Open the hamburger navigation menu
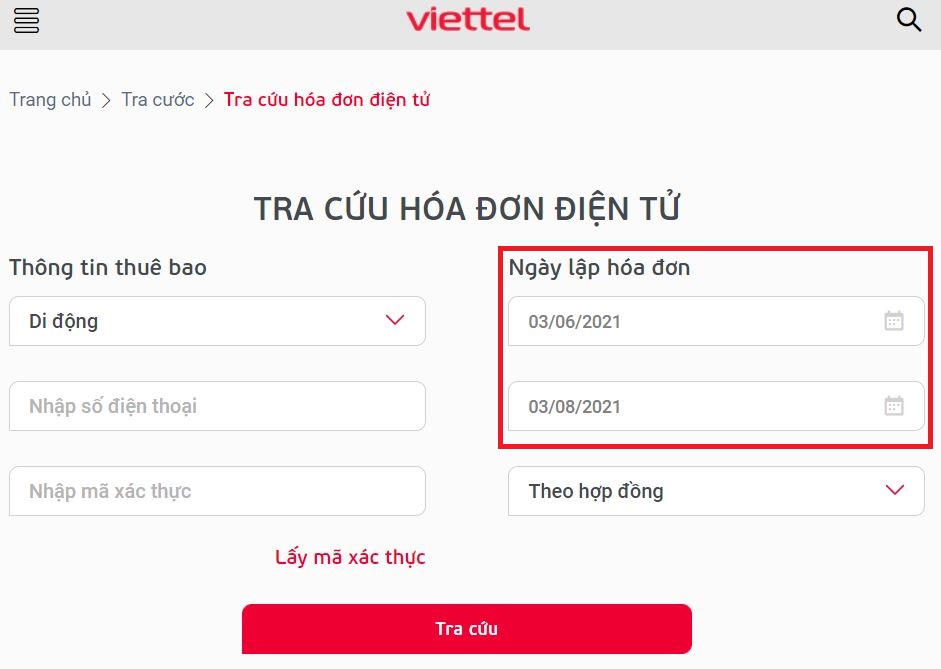The height and width of the screenshot is (669, 941). [26, 20]
